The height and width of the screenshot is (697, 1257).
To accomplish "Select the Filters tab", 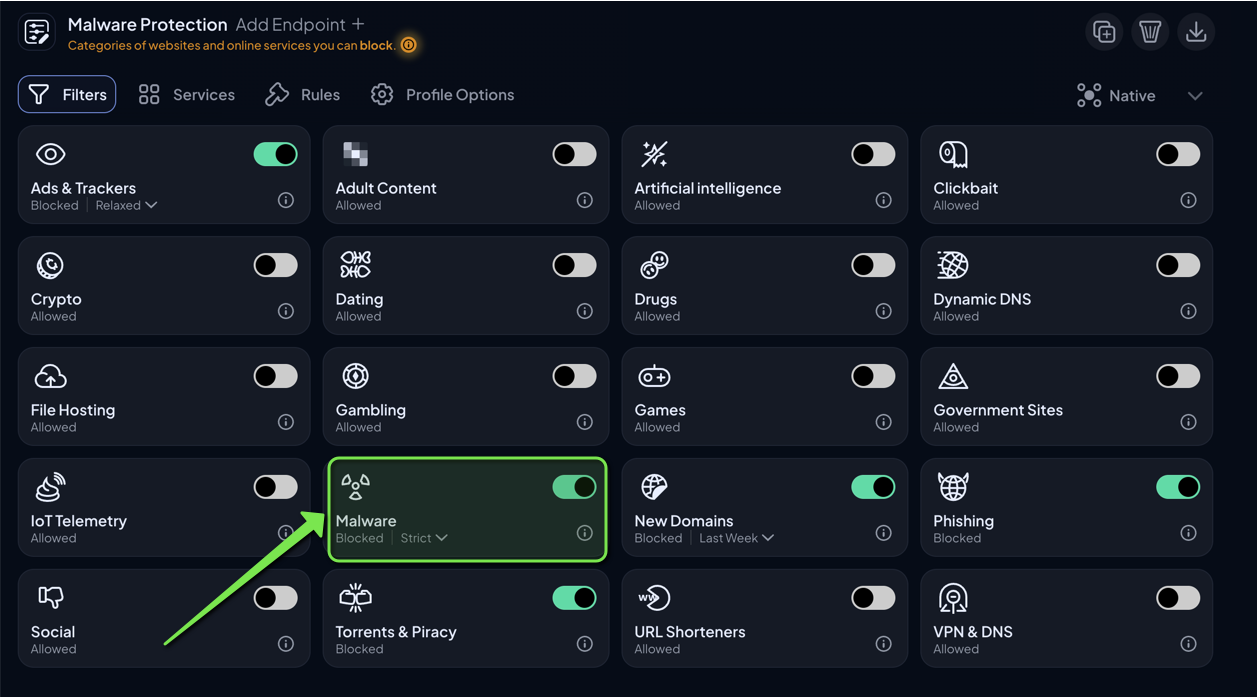I will (x=67, y=95).
